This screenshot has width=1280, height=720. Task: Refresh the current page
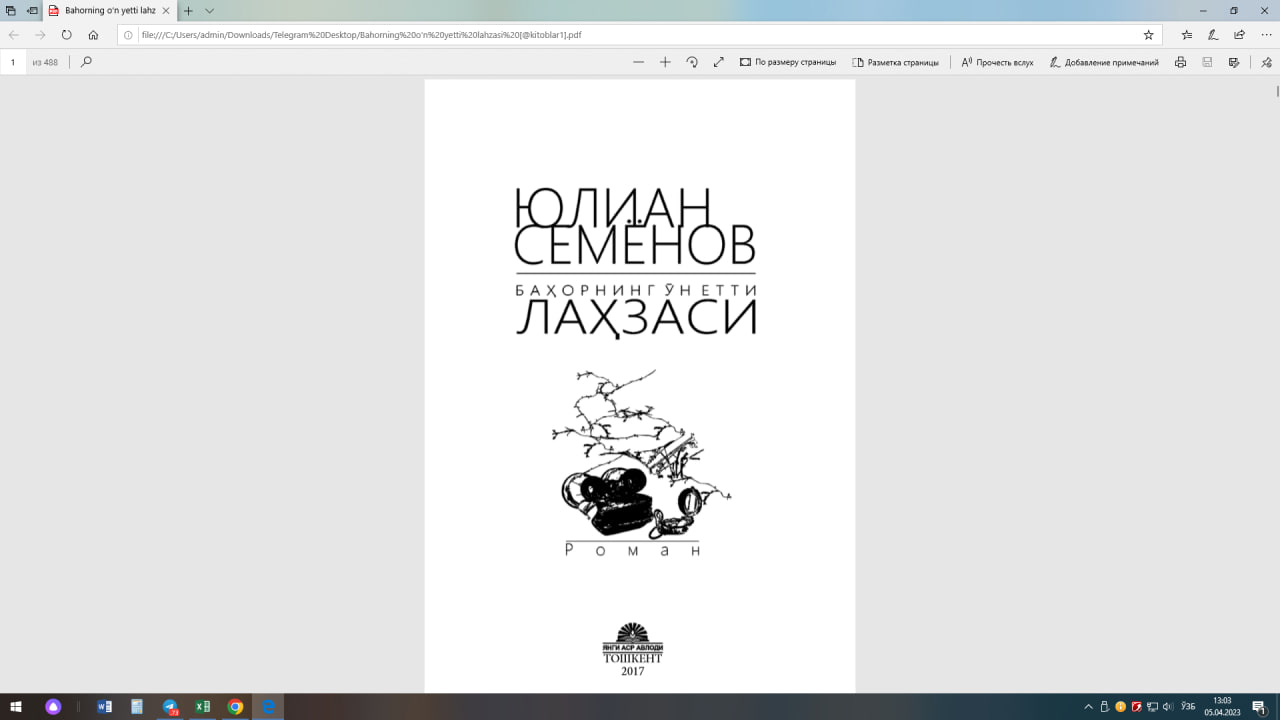point(65,33)
